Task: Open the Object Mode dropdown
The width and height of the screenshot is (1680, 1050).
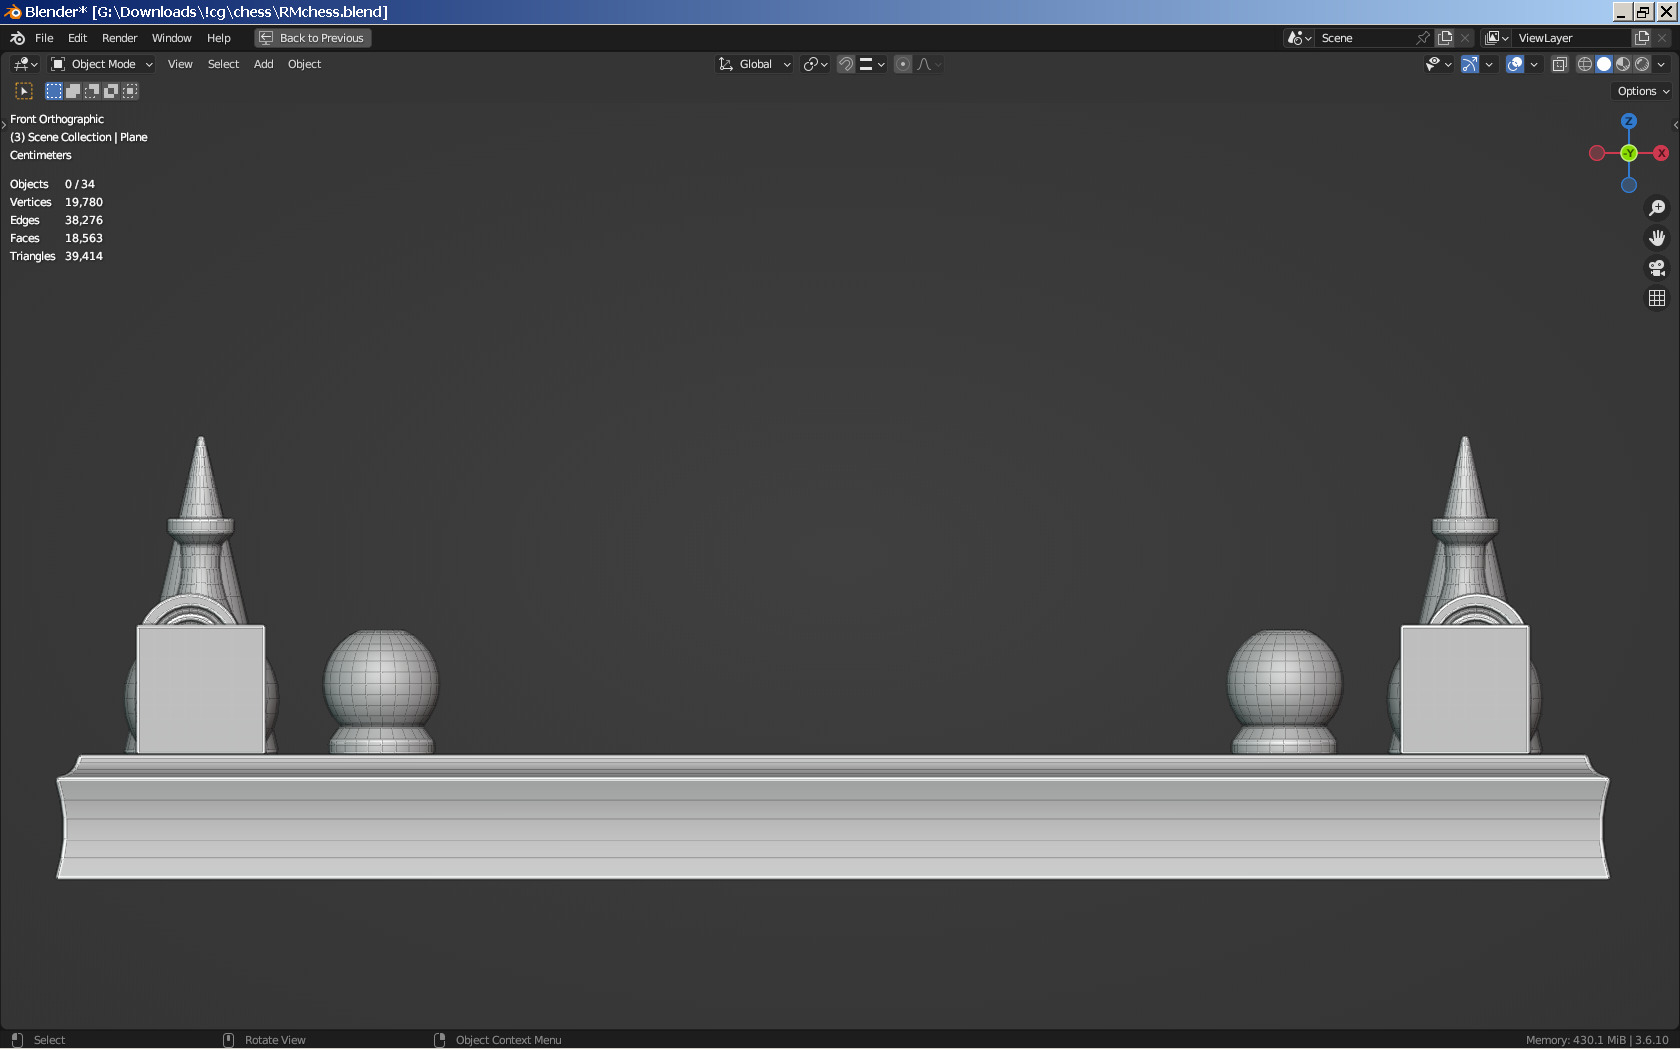Action: (102, 64)
